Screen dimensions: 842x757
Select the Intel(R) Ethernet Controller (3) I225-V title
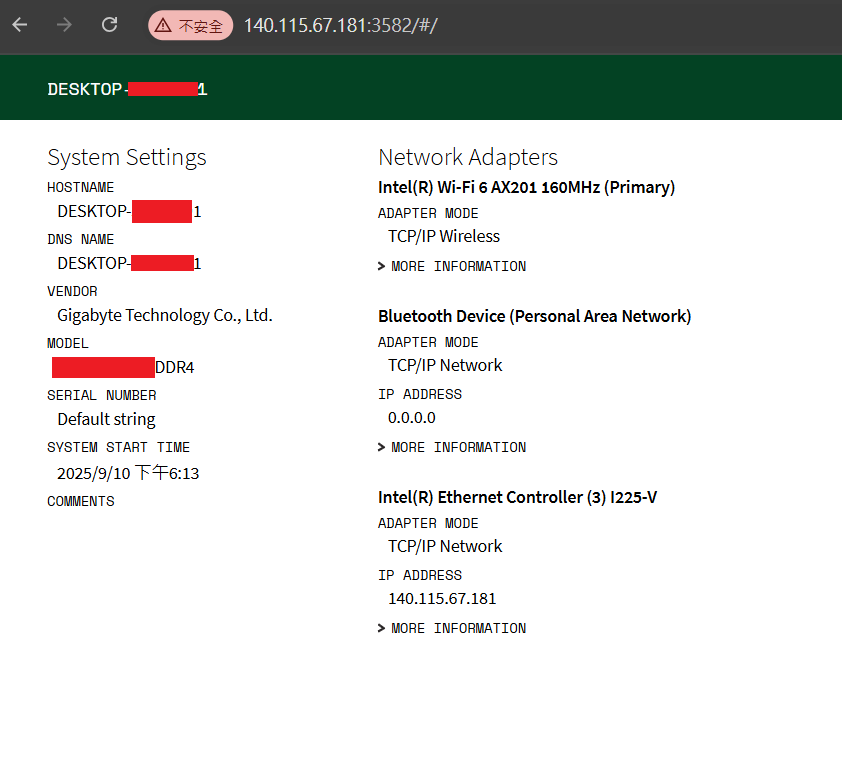click(517, 497)
